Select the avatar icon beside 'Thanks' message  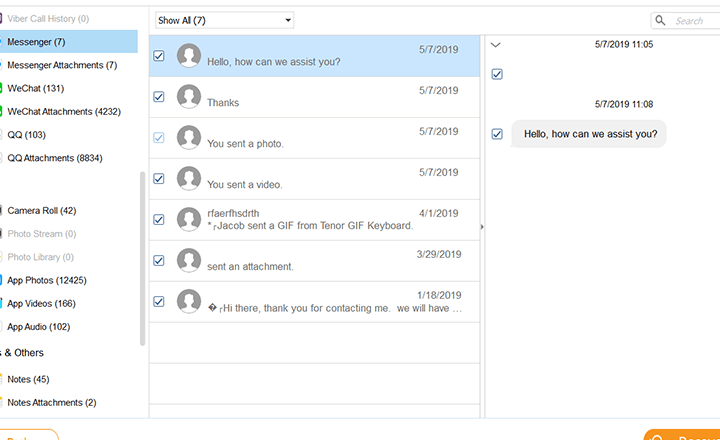(x=189, y=96)
